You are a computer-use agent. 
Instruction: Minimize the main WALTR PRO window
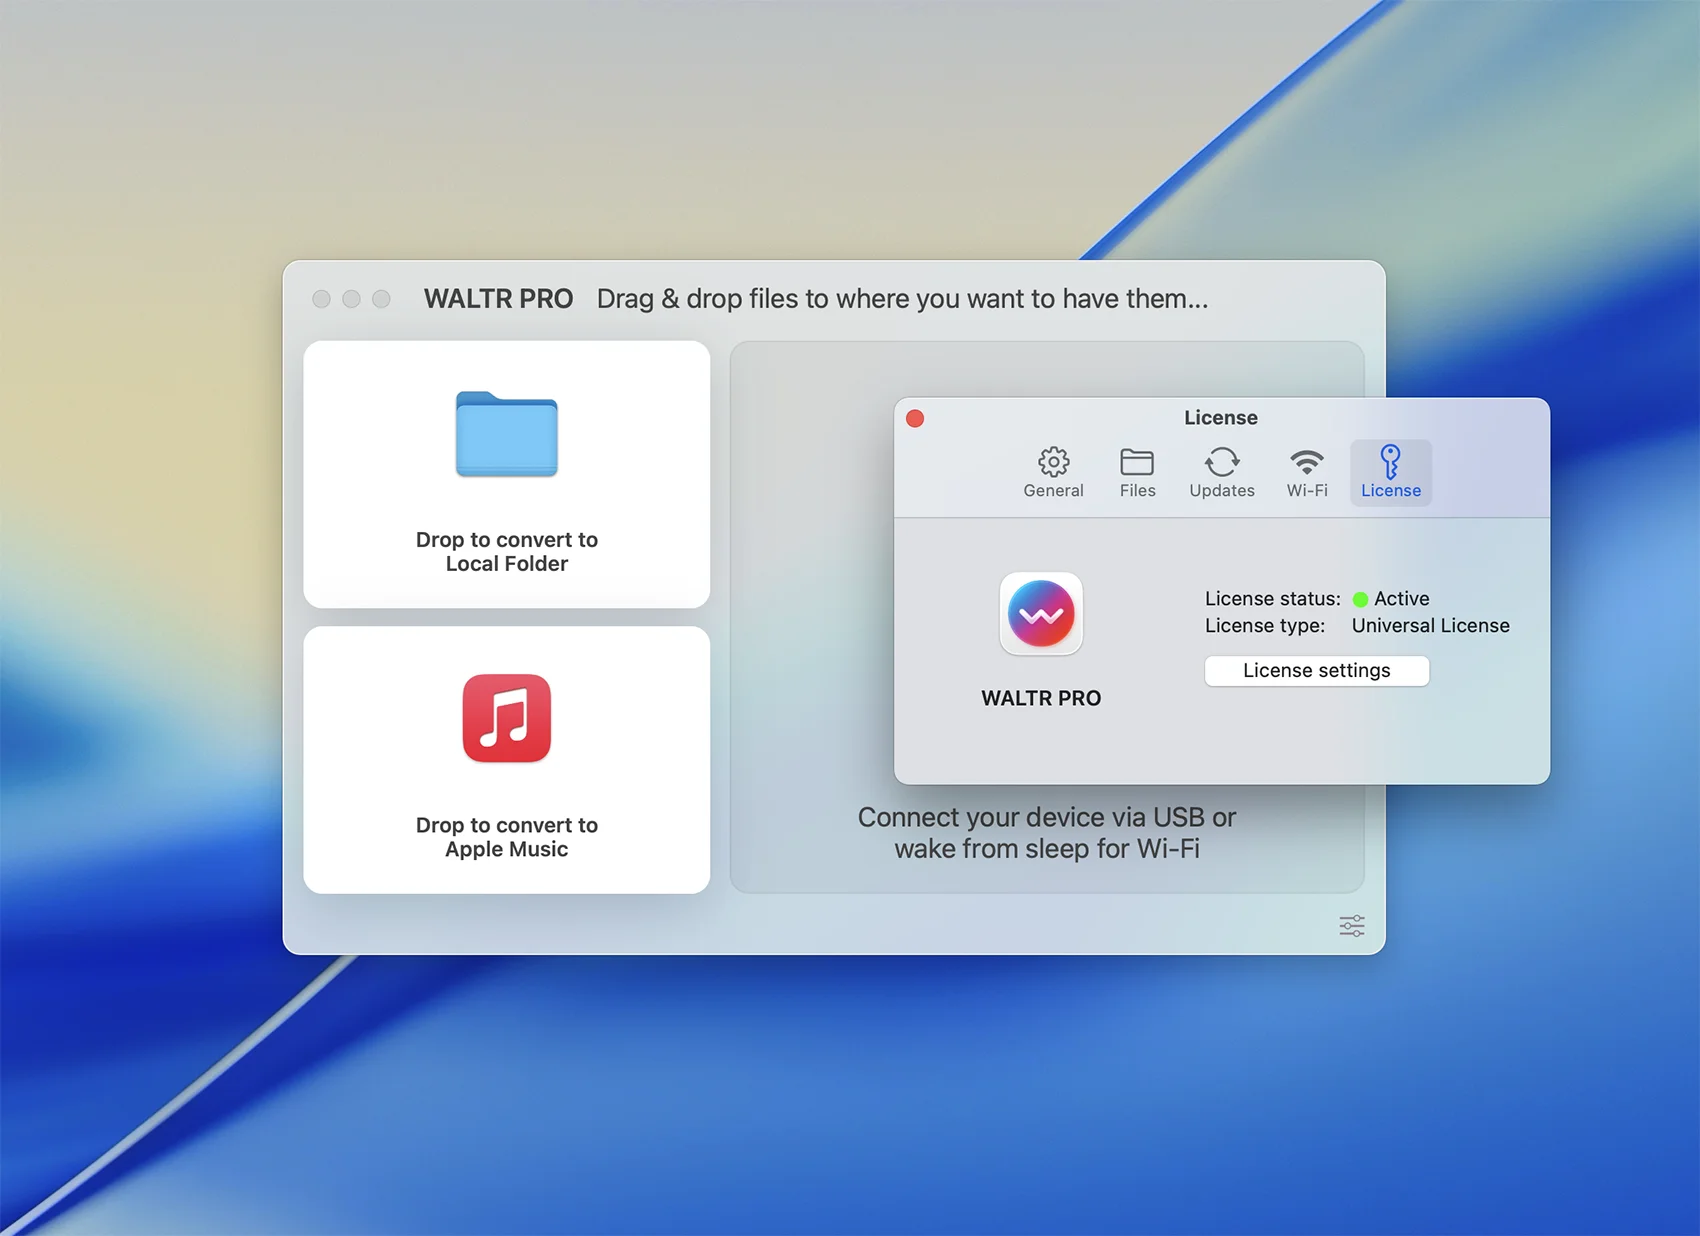coord(351,299)
